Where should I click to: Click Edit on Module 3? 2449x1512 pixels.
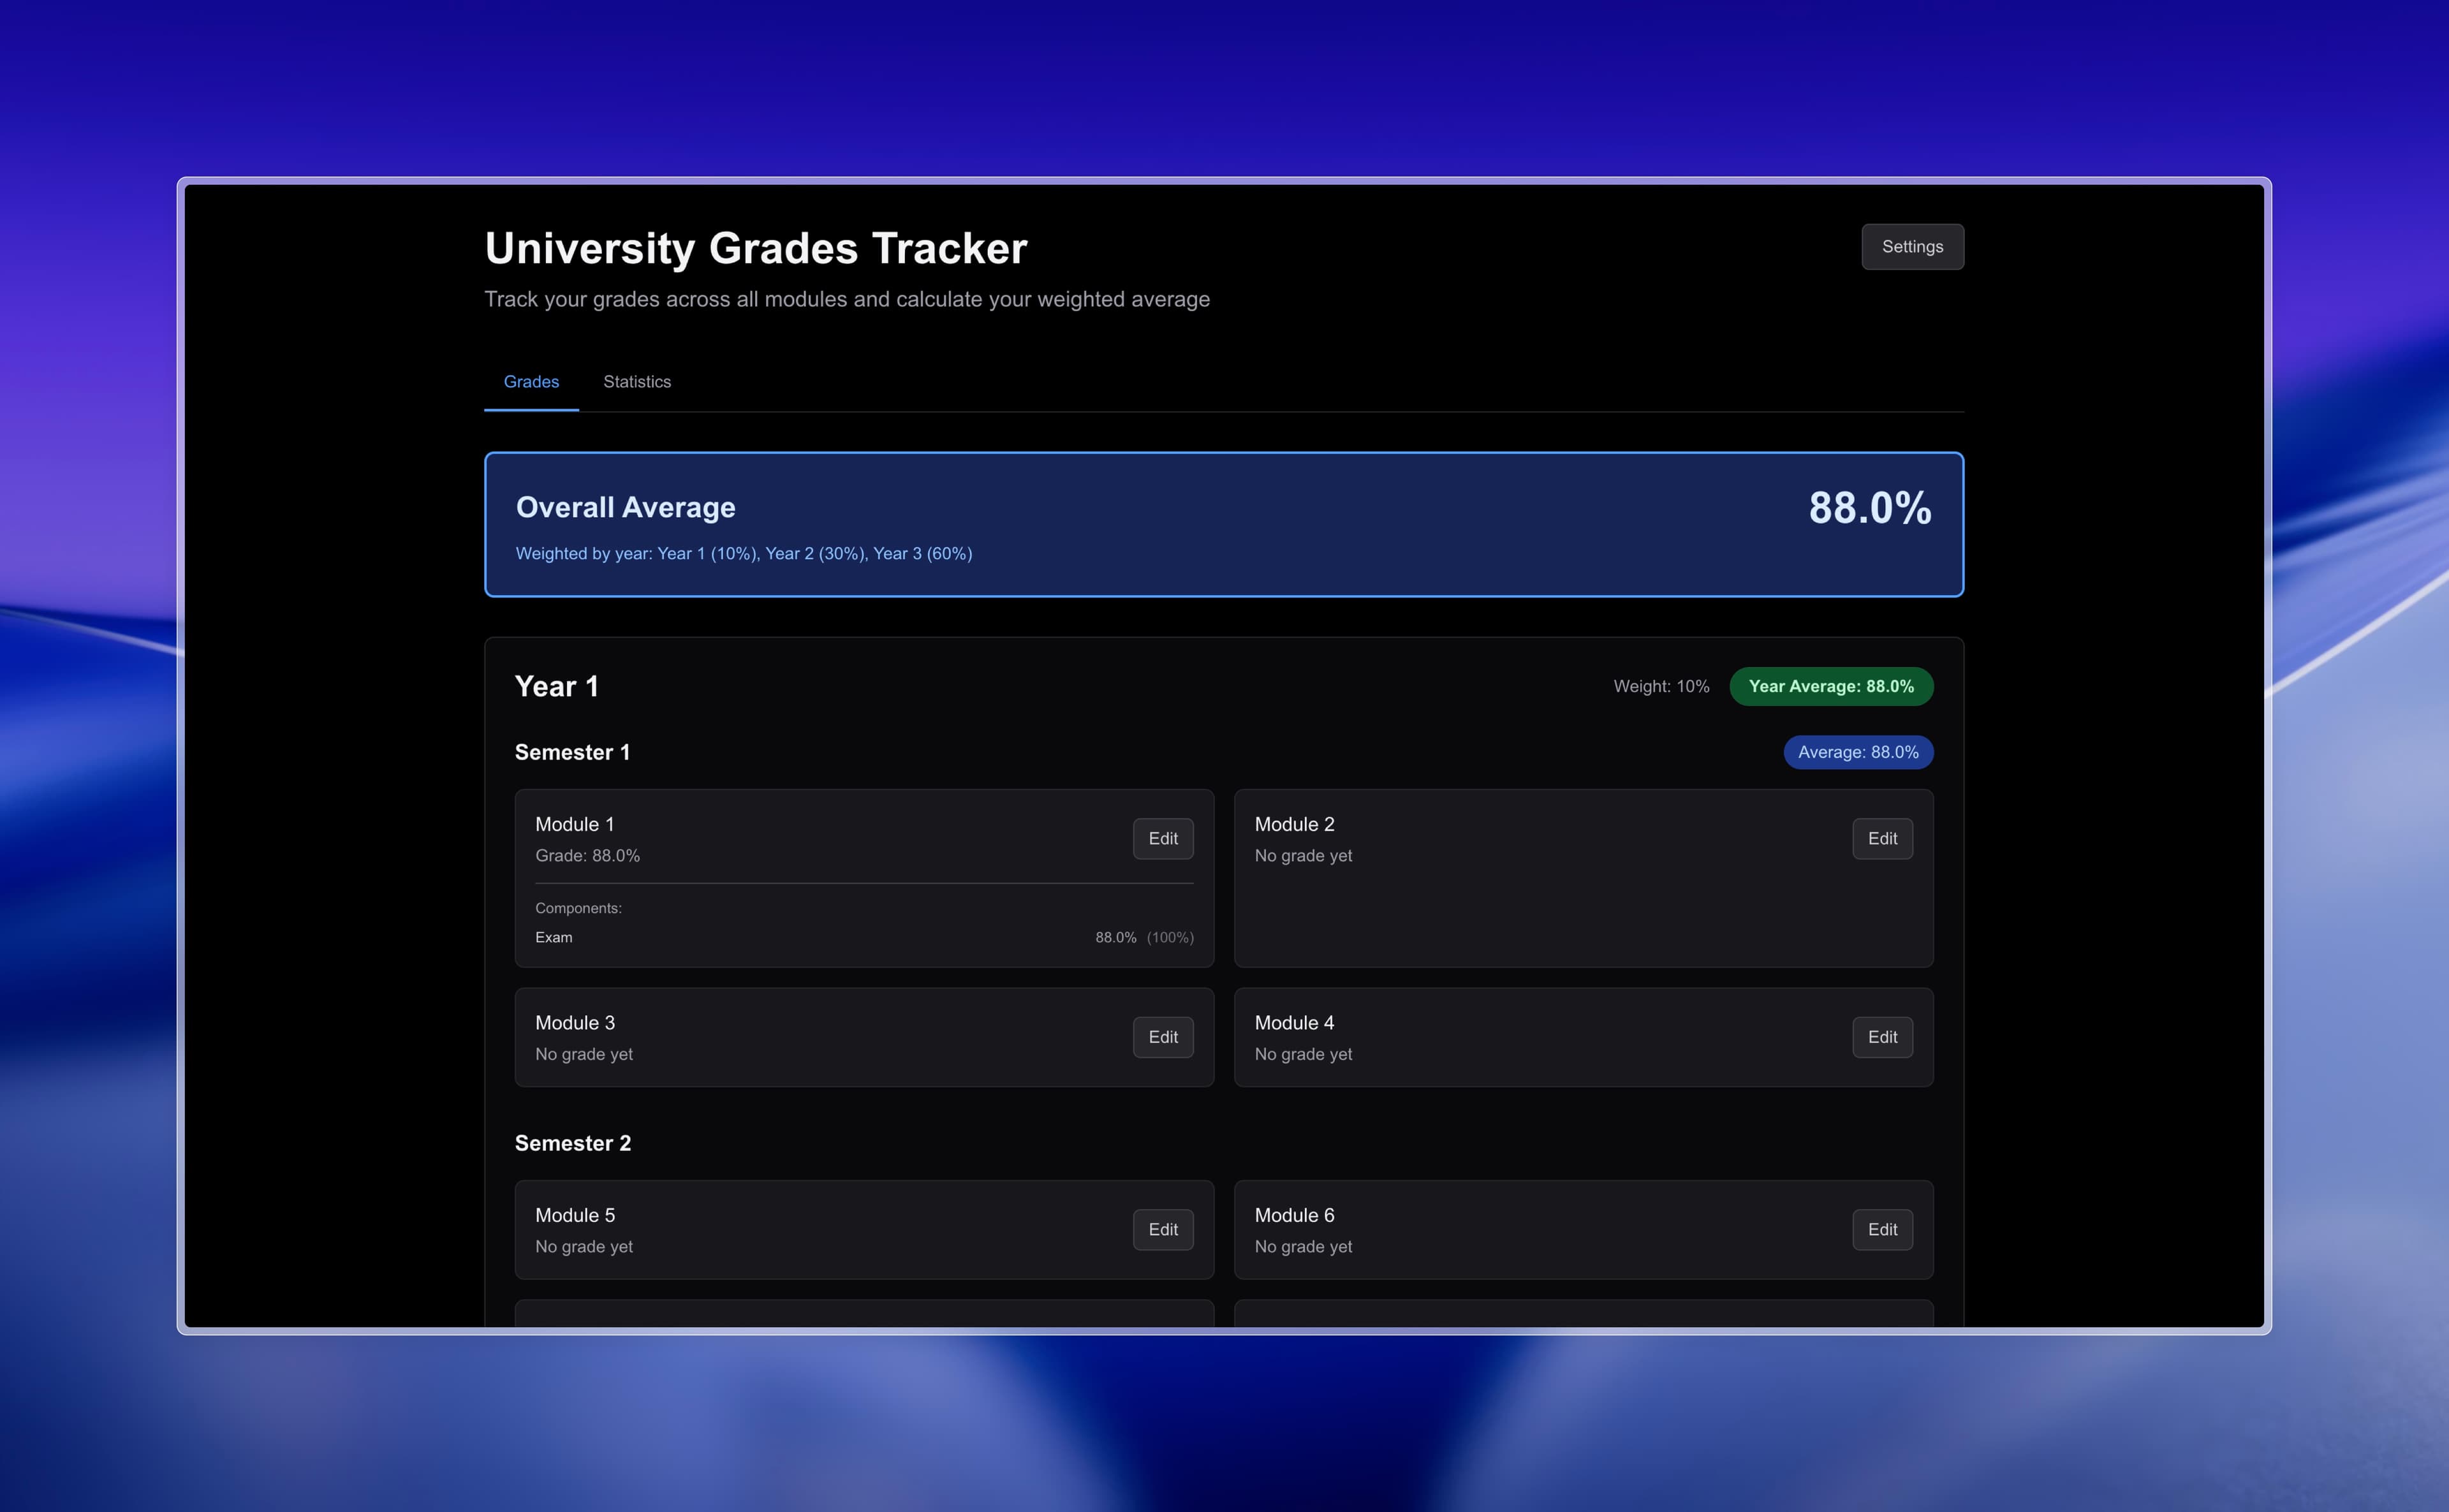click(1162, 1037)
